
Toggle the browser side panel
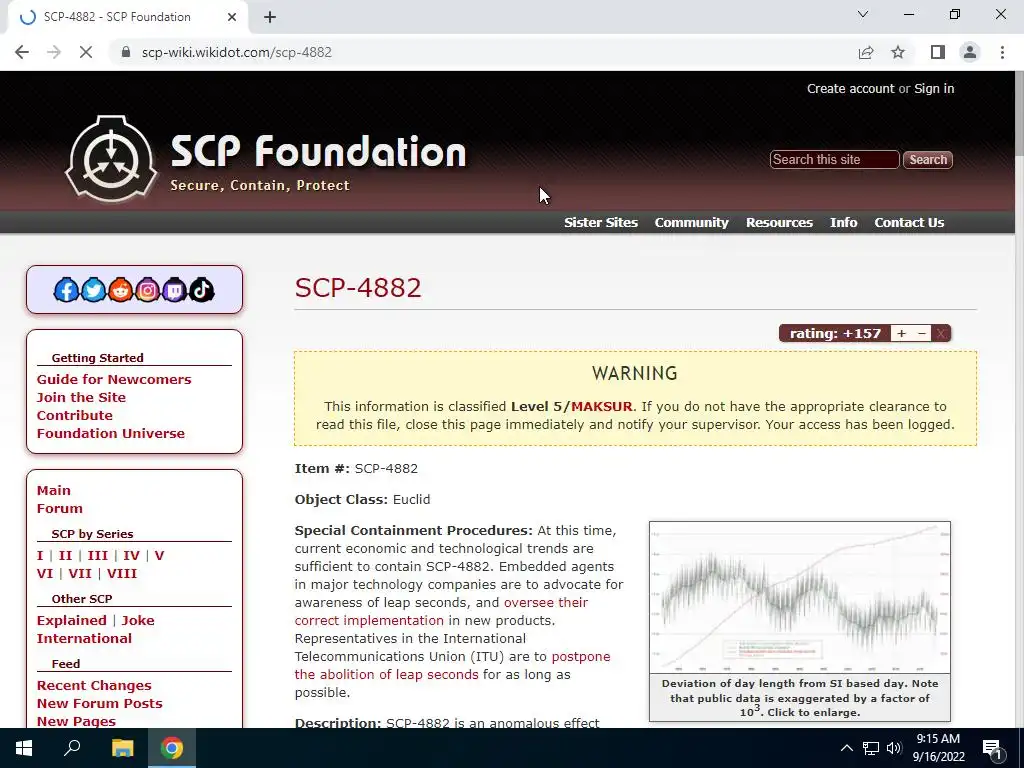(x=938, y=52)
